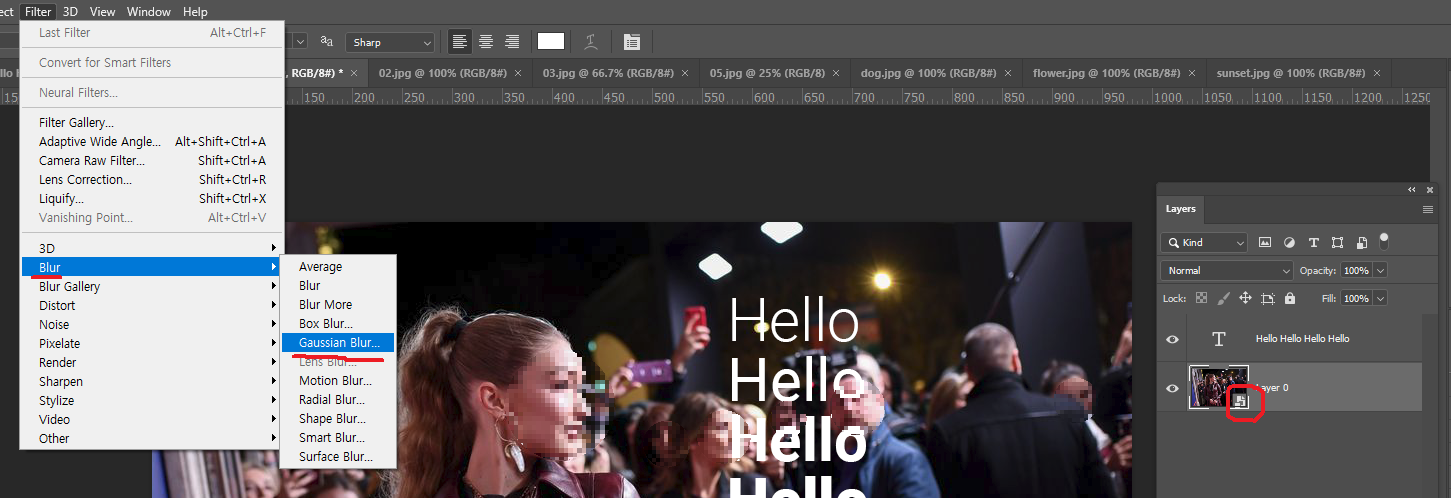Viewport: 1451px width, 498px height.
Task: Prevent artboard auto-nesting lock icon
Action: point(1268,298)
